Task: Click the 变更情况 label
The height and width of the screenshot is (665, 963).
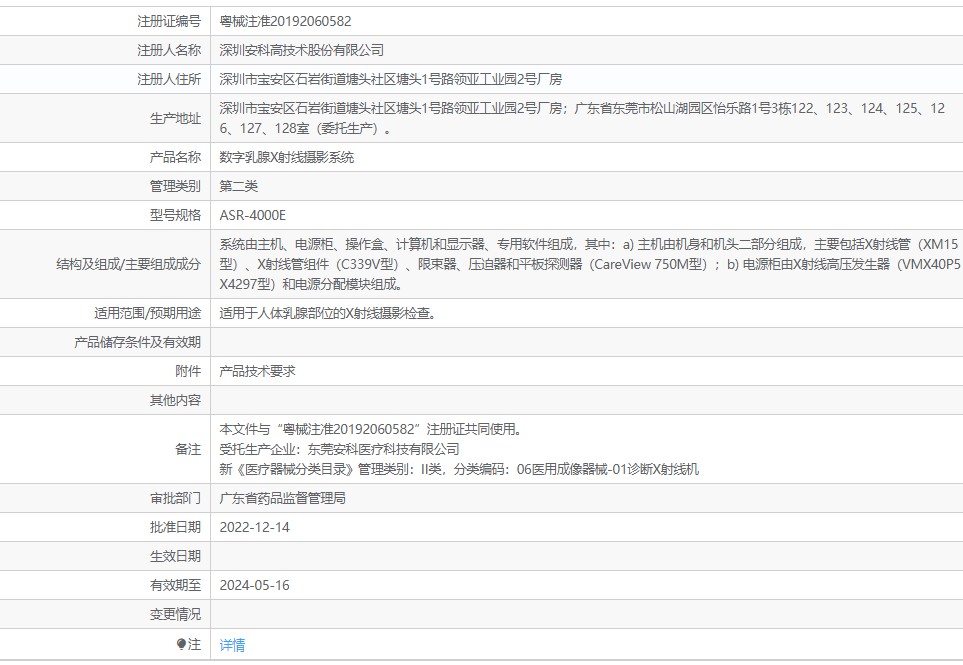Action: click(x=175, y=614)
